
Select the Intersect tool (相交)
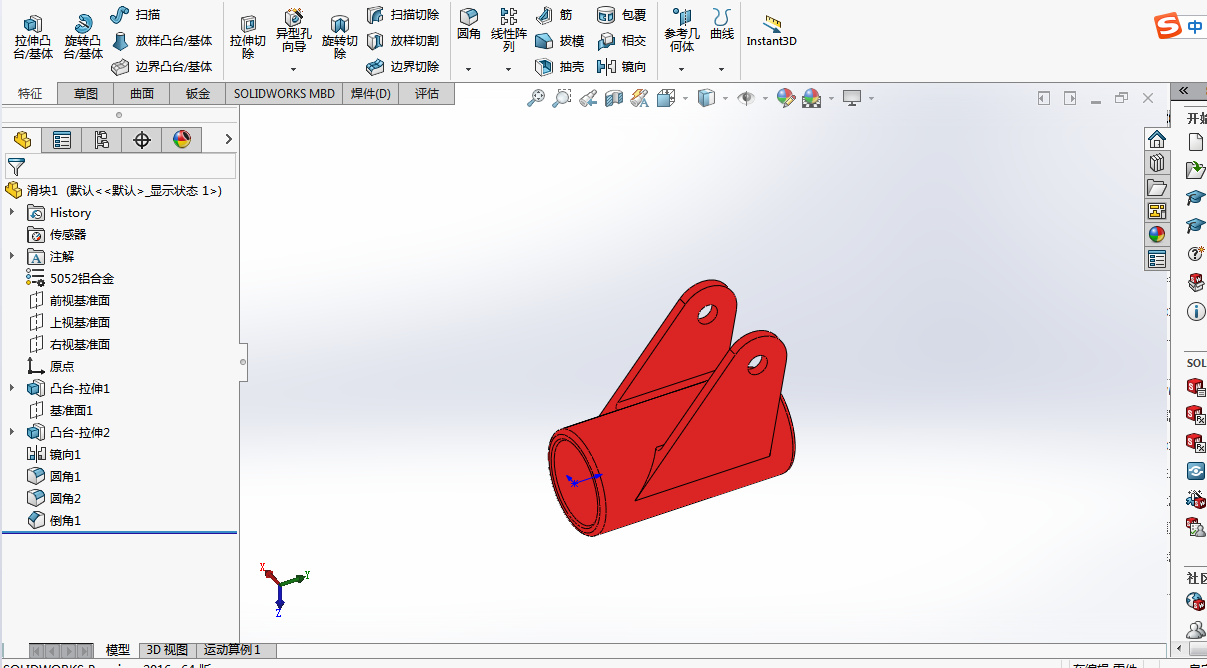tap(621, 41)
